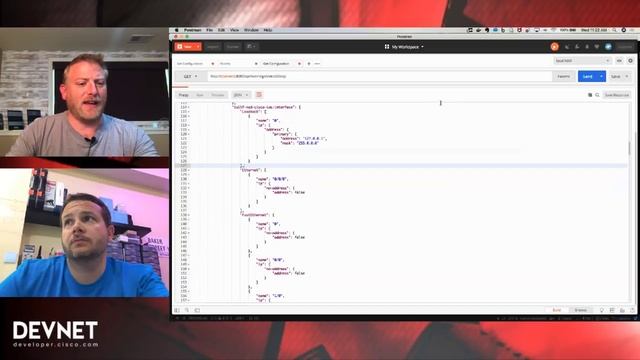Screen dimensions: 640x360
Task: Click the two-pane layout icon in status bar
Action: [x=612, y=310]
